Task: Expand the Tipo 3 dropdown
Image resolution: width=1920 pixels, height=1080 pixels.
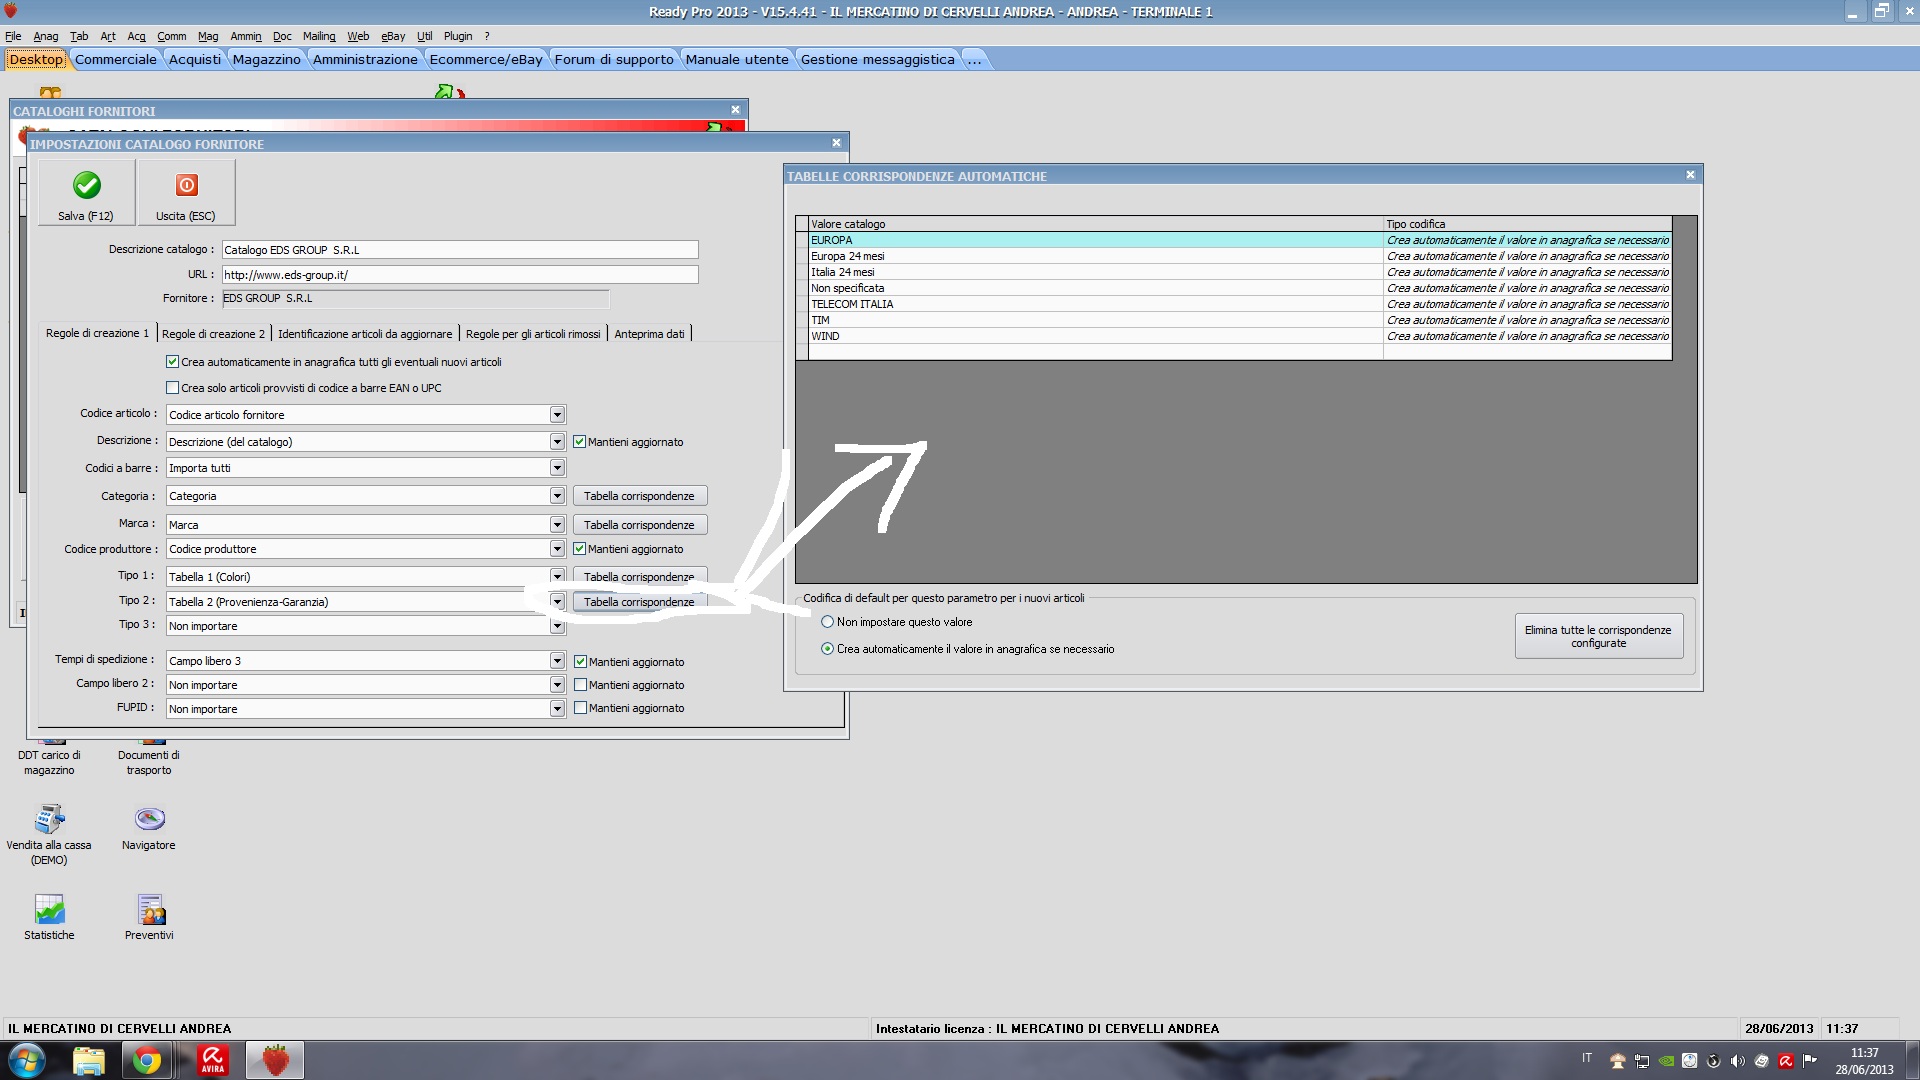Action: point(557,626)
